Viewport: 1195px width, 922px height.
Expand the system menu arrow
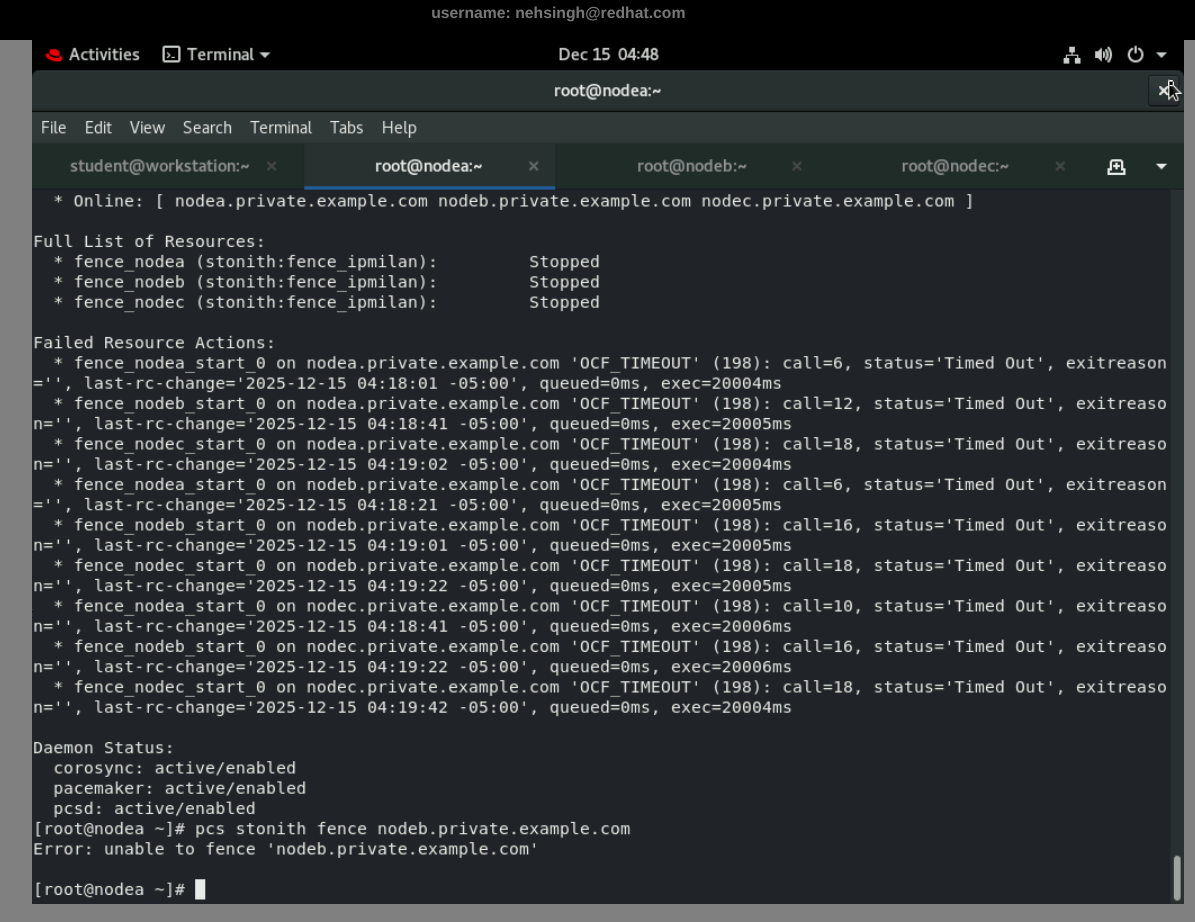click(x=1161, y=55)
